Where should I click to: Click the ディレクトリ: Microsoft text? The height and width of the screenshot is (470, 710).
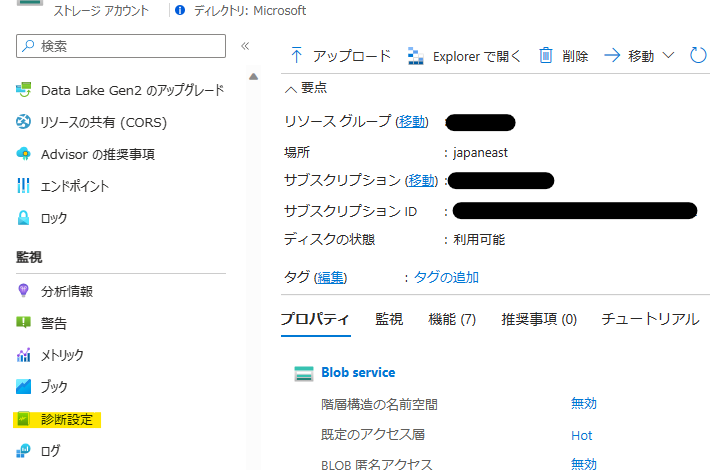tap(250, 10)
